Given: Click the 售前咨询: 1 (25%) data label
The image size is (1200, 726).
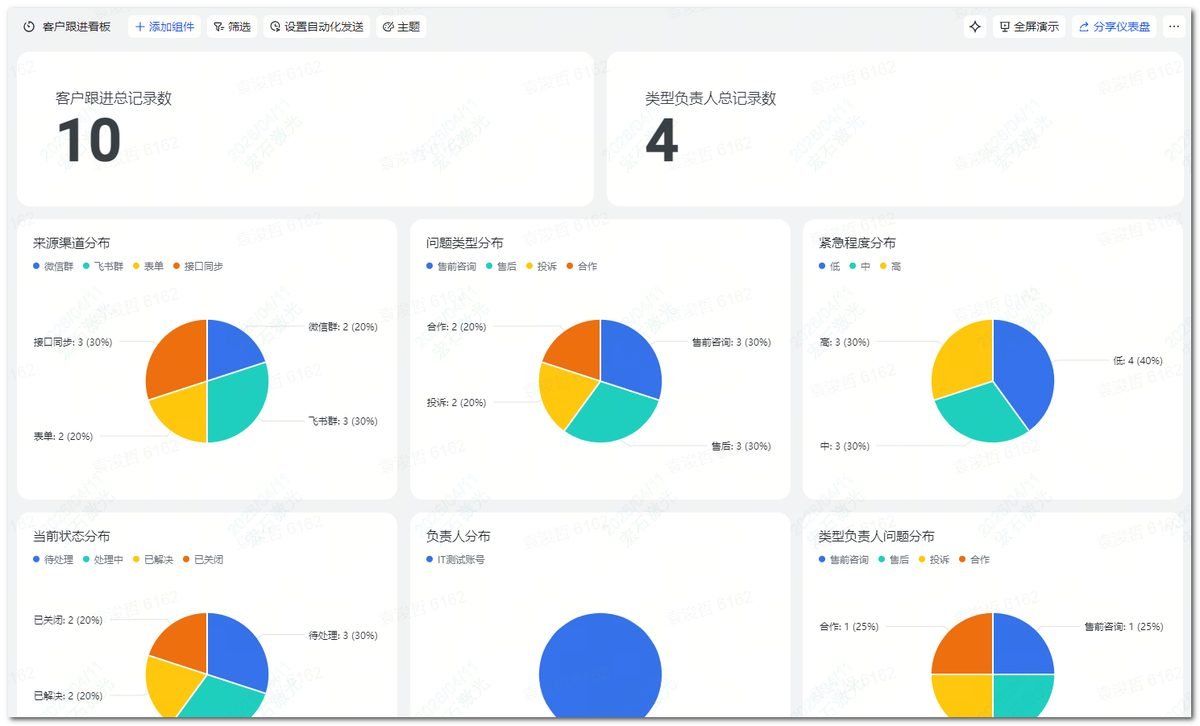Looking at the screenshot, I should coord(1124,627).
